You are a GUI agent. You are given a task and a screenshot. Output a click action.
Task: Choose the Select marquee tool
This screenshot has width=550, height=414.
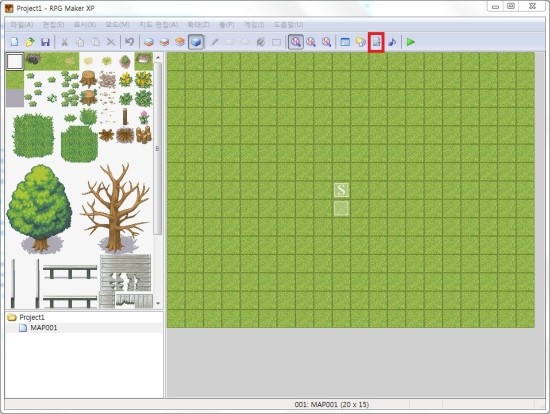276,42
